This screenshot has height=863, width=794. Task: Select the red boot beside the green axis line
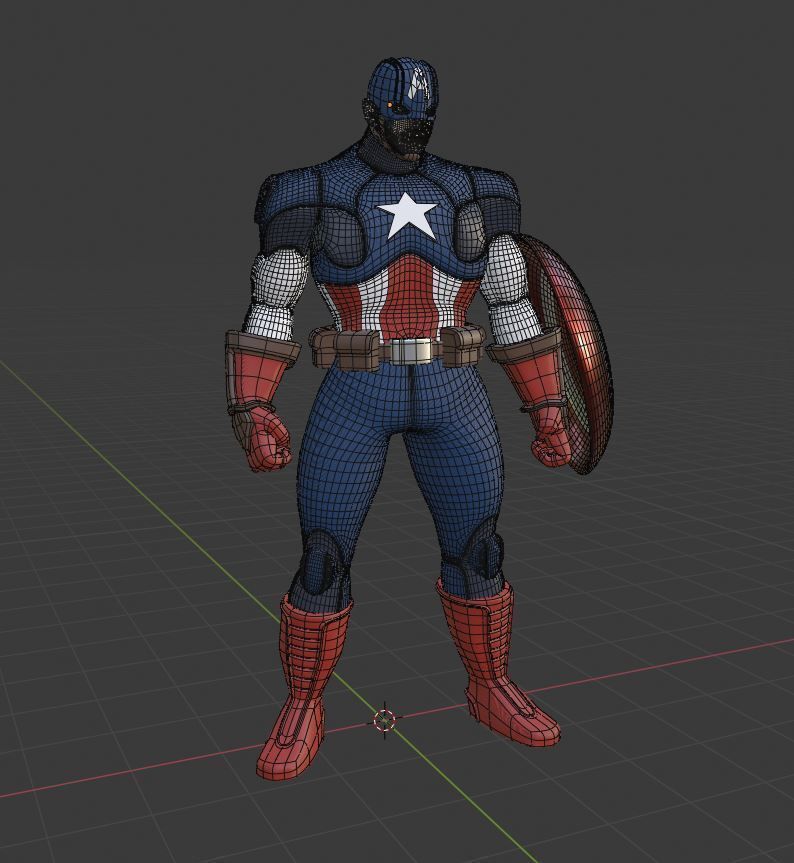pos(304,685)
